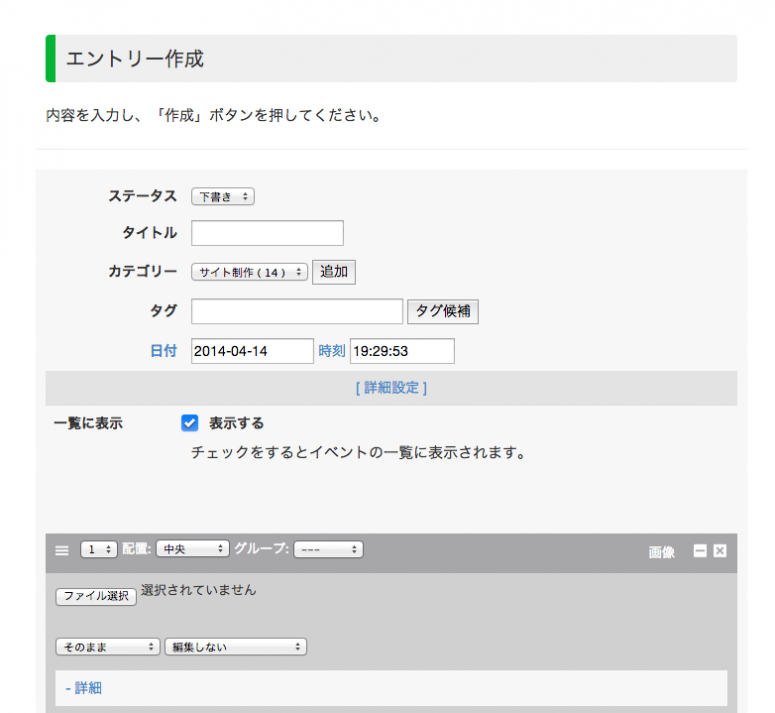Open the グループ dropdown
This screenshot has width=775, height=713.
click(328, 549)
